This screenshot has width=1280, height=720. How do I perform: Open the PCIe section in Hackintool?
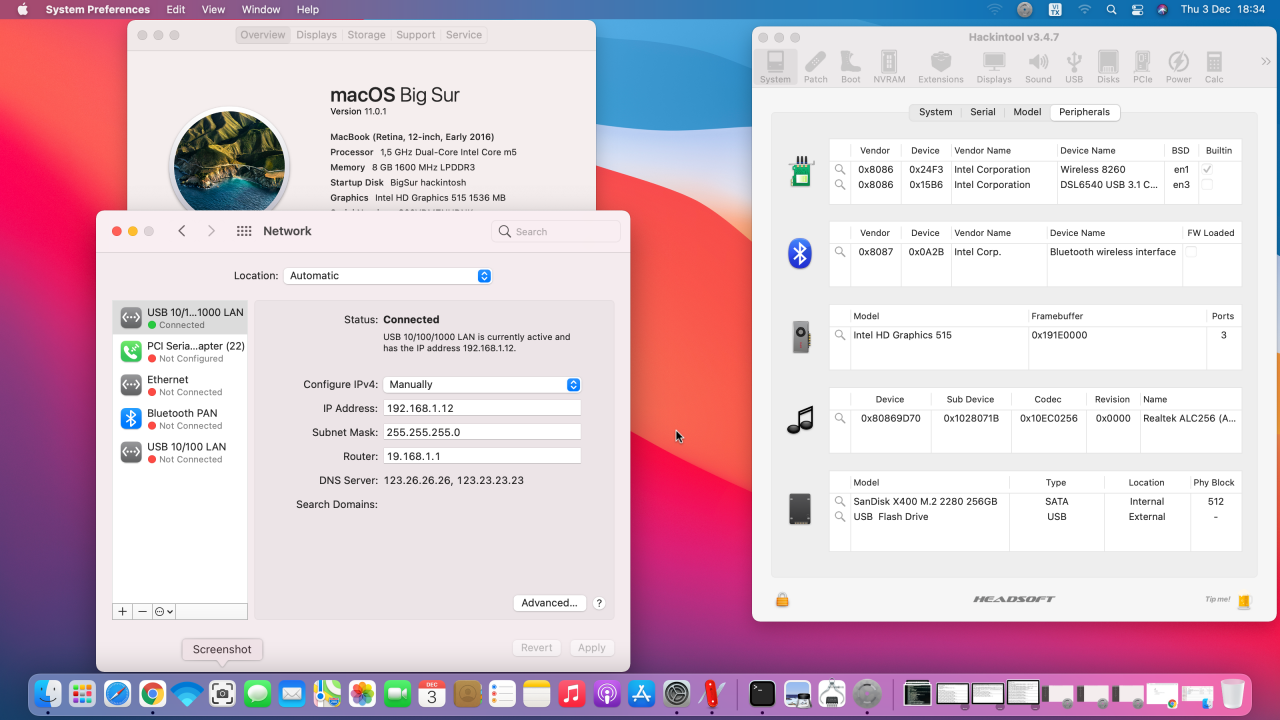coord(1142,67)
